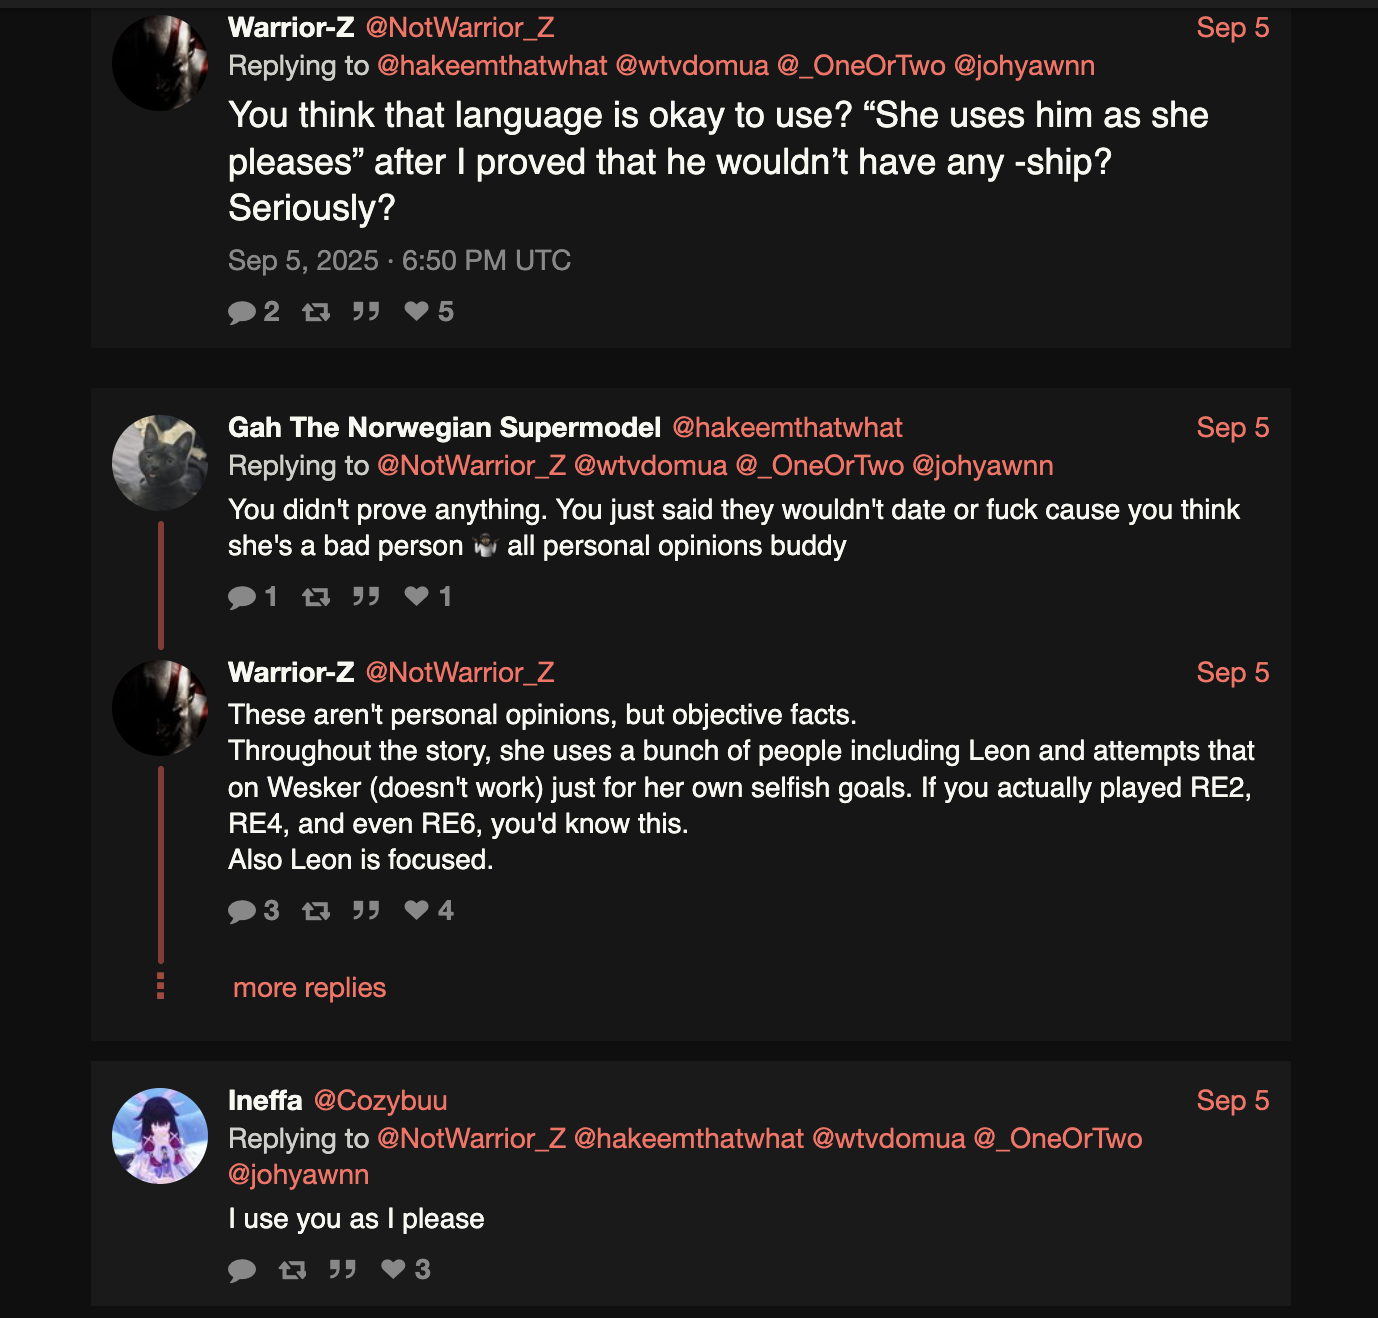Click reply icon on Gah's tweet
This screenshot has height=1318, width=1378.
[x=242, y=597]
